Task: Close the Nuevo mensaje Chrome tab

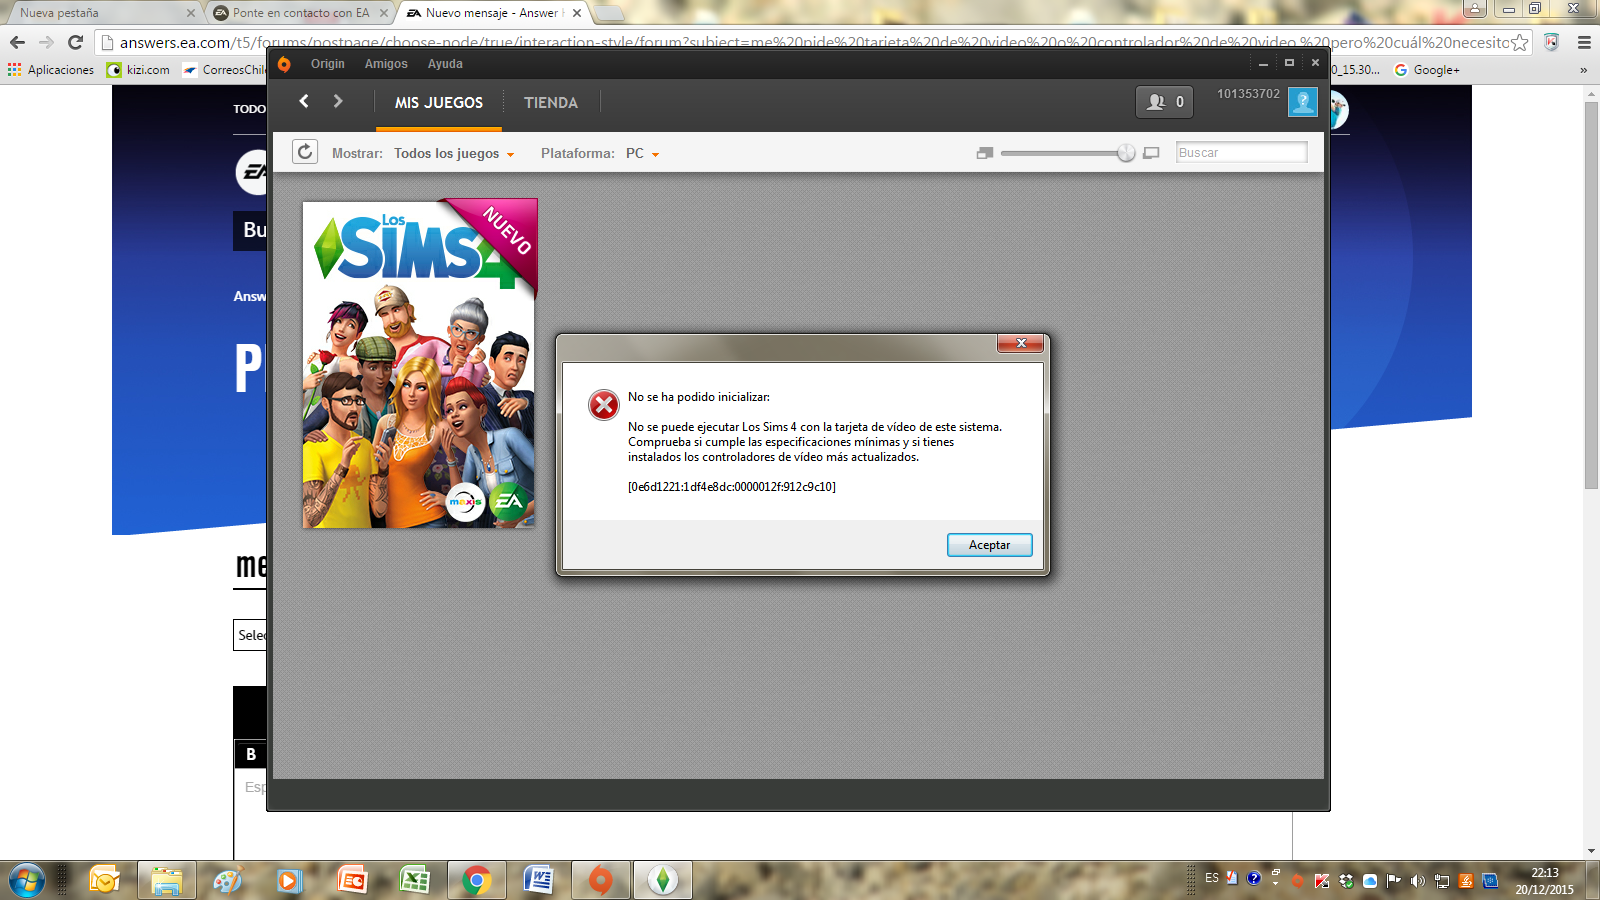Action: pyautogui.click(x=577, y=13)
